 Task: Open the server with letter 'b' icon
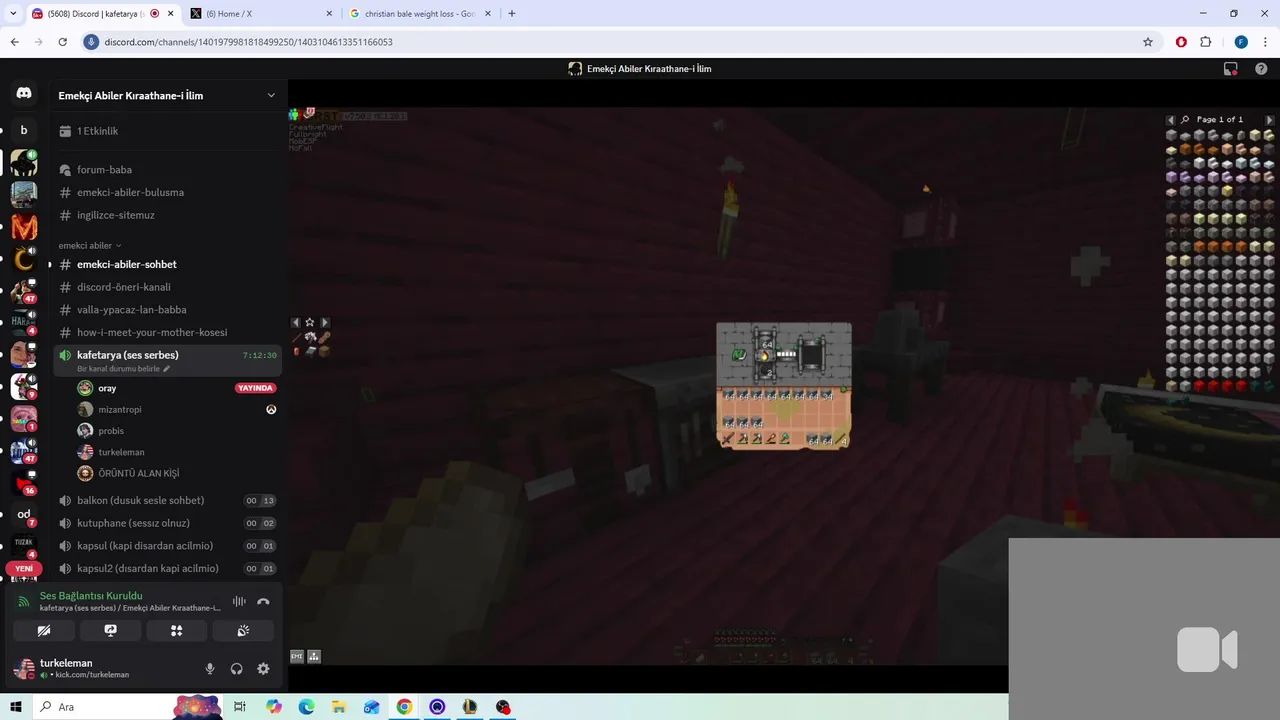24,130
